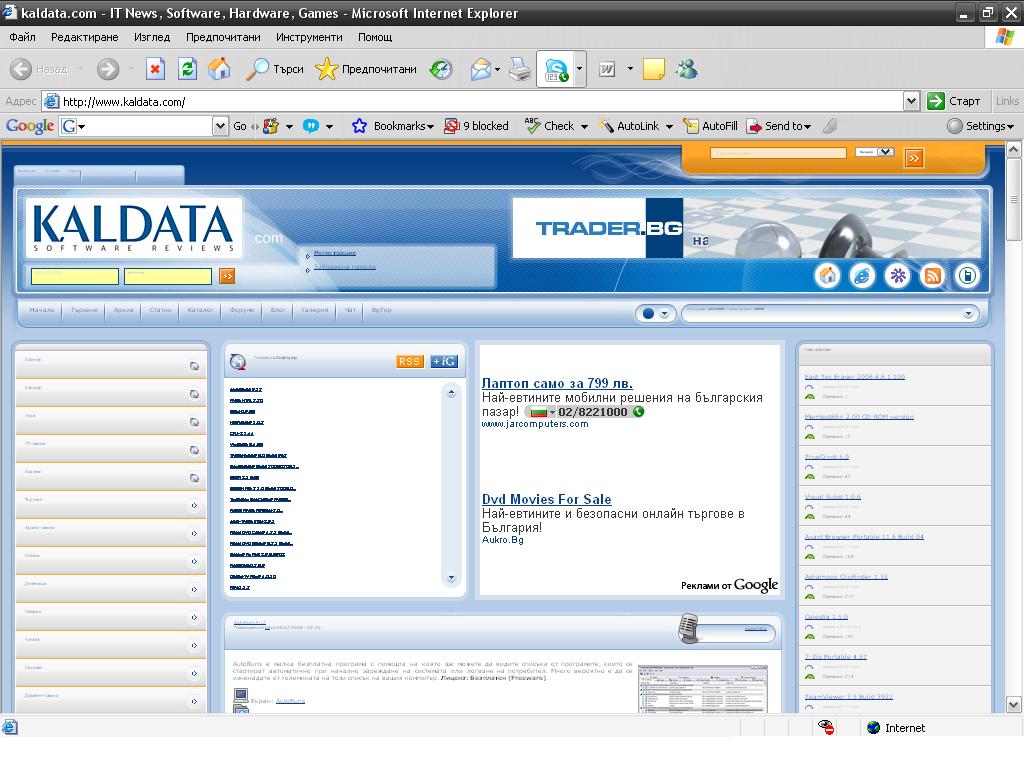
Task: Click the Старт go button
Action: 953,101
